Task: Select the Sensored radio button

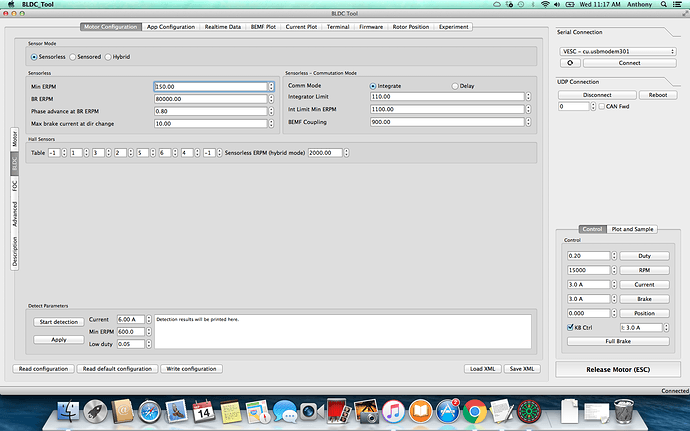Action: [77, 57]
